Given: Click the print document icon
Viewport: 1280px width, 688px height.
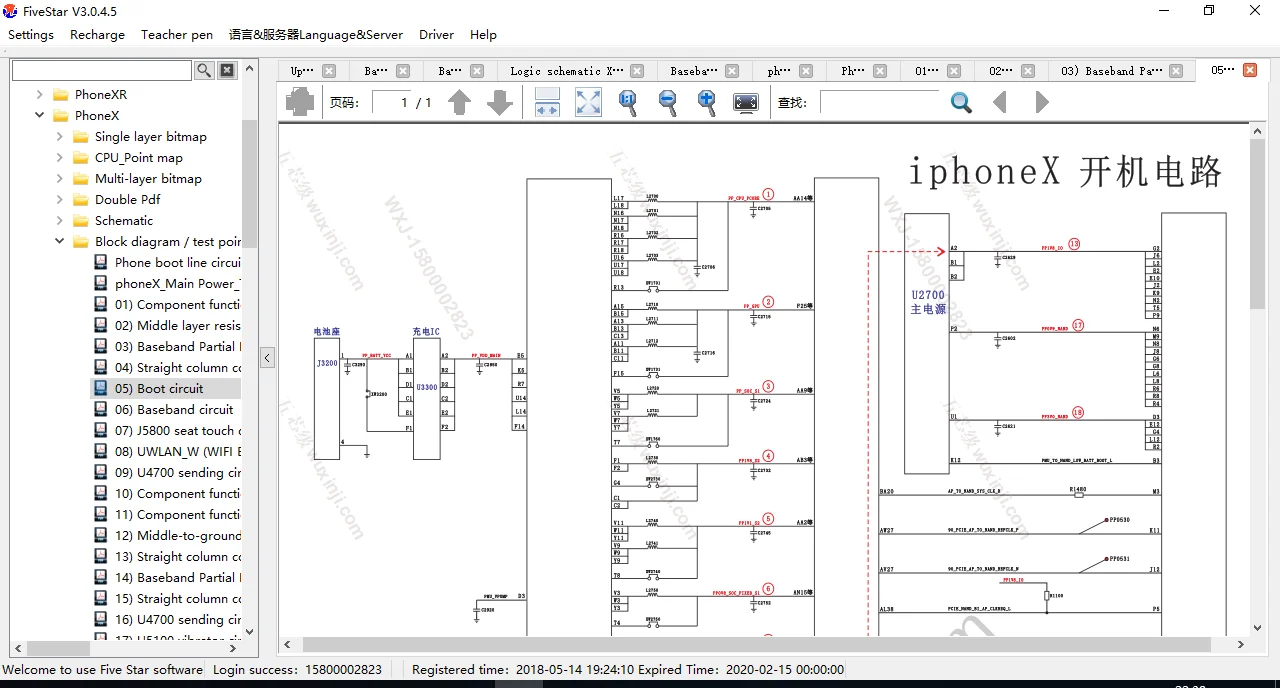Looking at the screenshot, I should [300, 102].
